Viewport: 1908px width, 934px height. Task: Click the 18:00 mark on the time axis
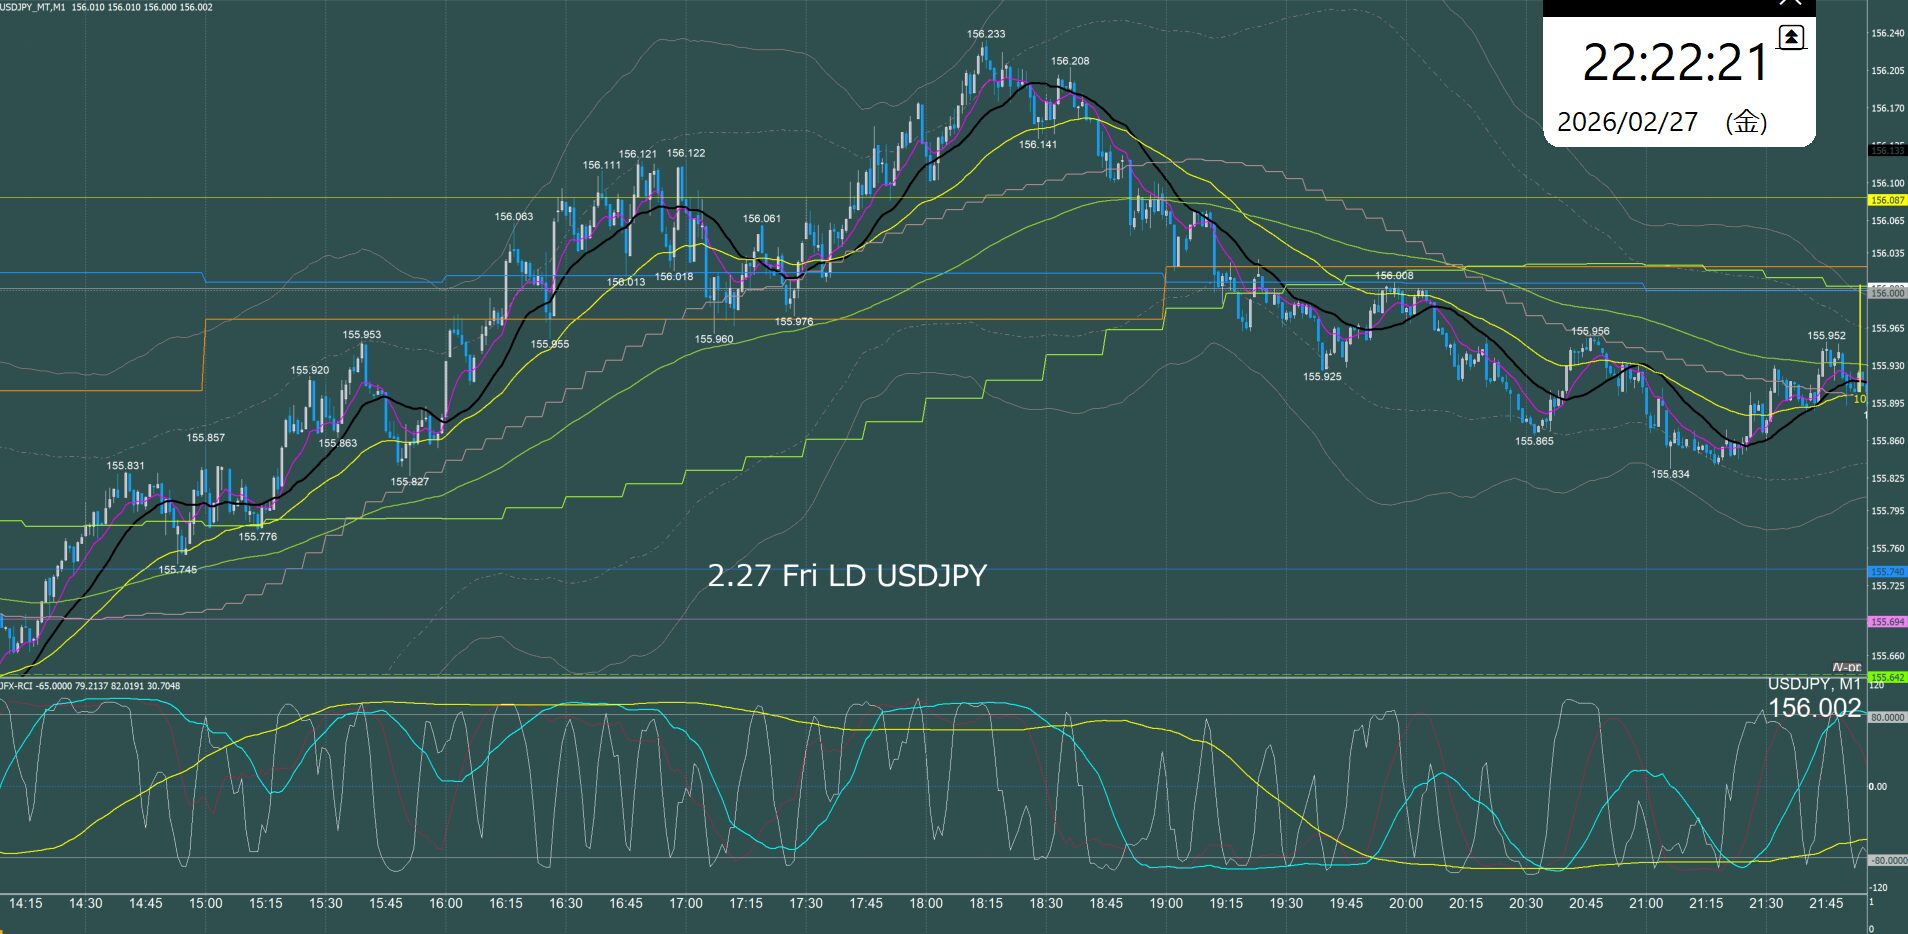[x=925, y=904]
